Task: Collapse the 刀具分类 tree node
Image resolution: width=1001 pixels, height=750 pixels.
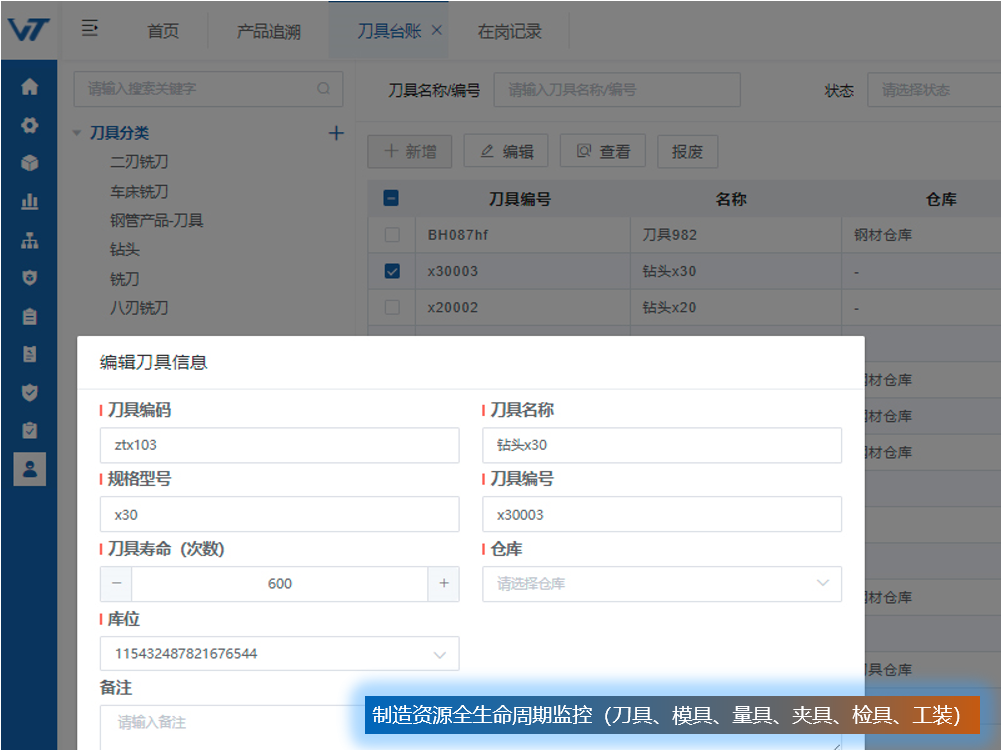Action: 77,133
